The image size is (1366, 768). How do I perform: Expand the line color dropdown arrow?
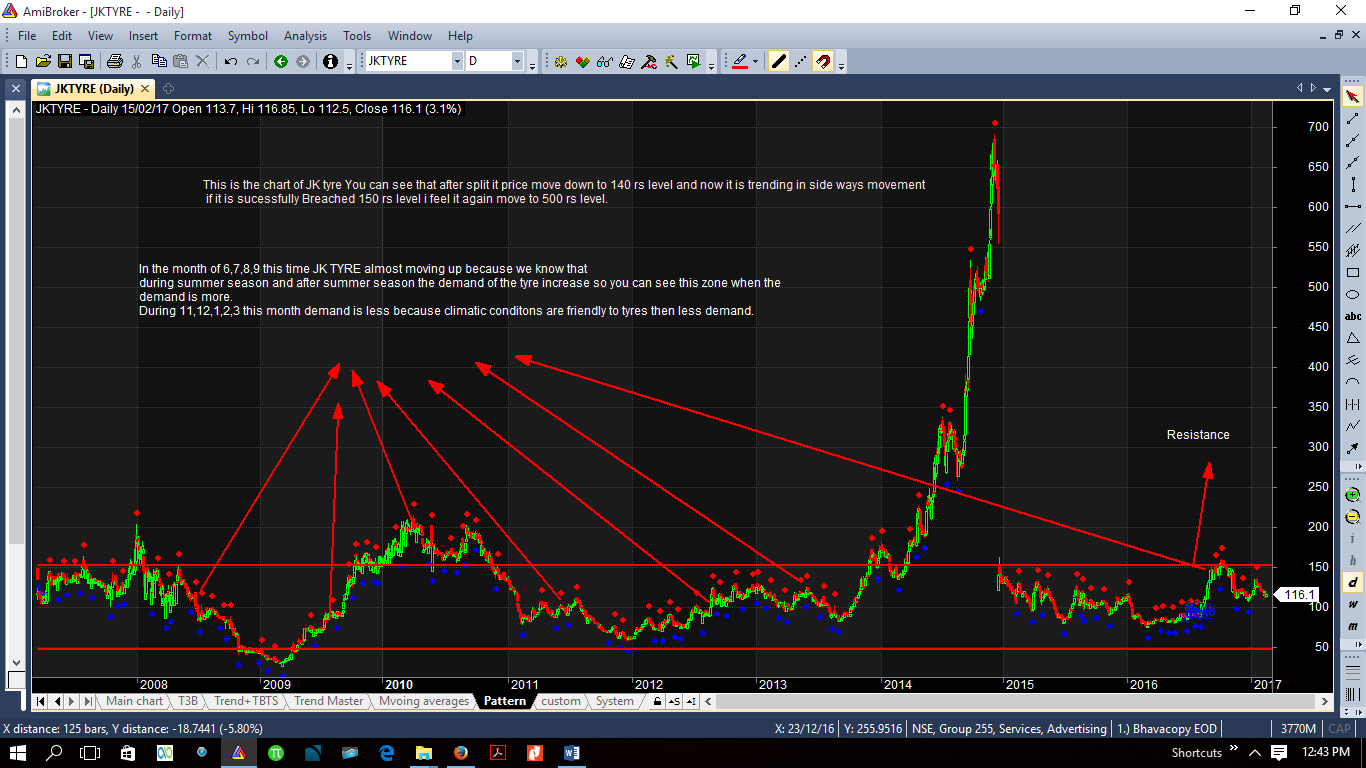(755, 61)
